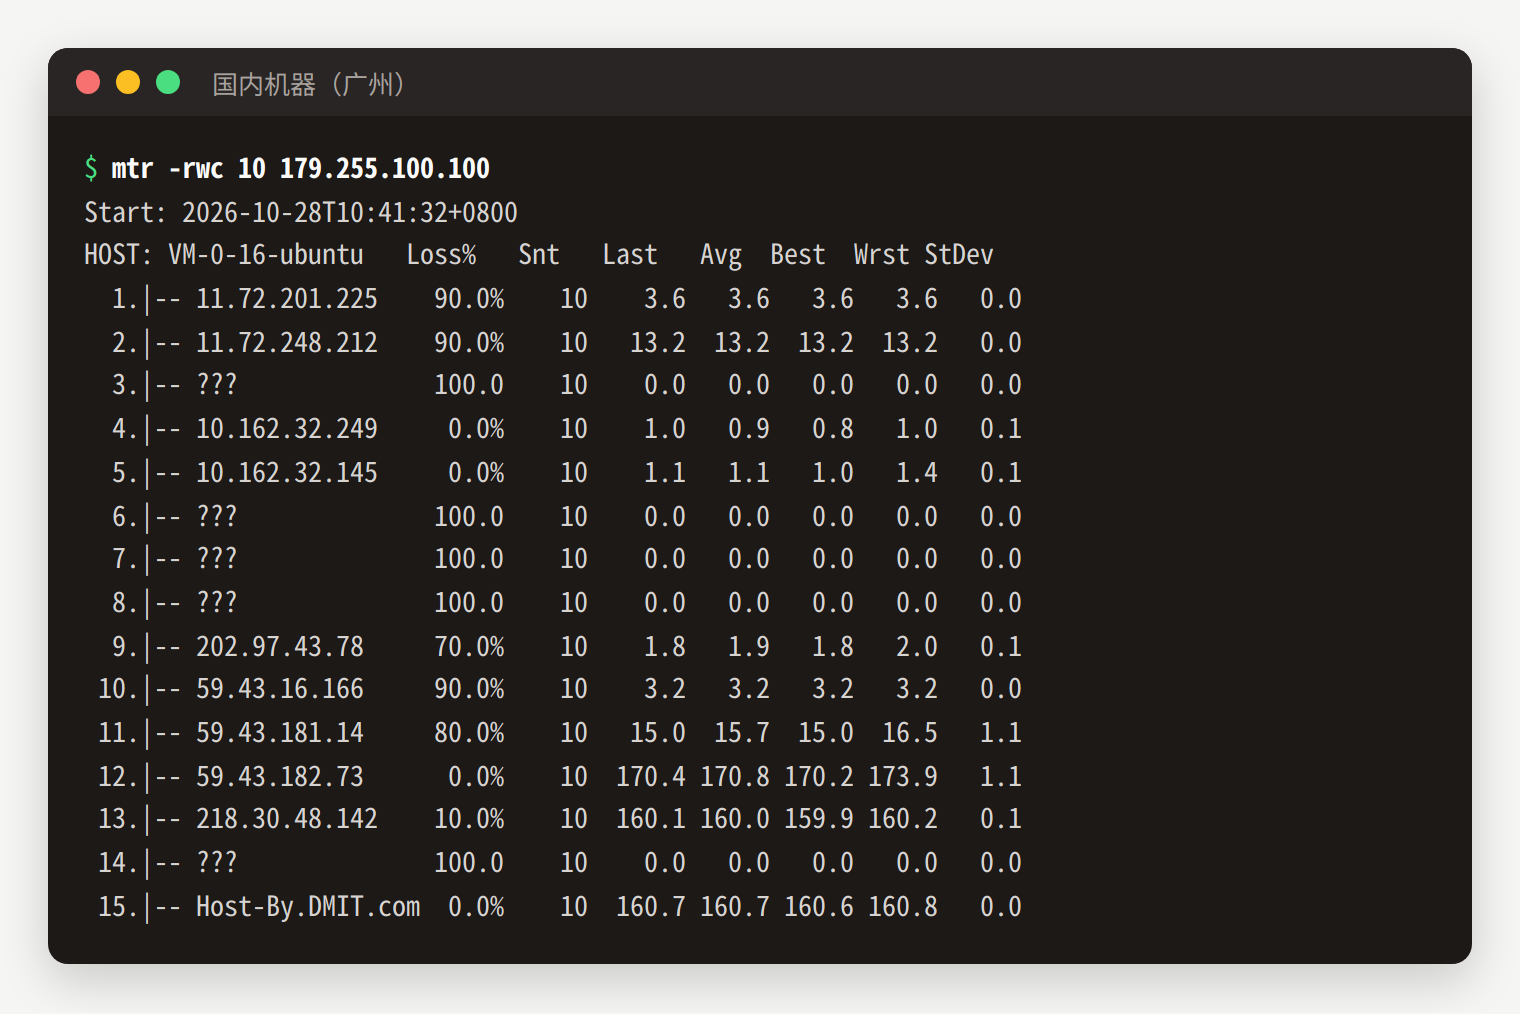Click the red close window button

pos(88,82)
